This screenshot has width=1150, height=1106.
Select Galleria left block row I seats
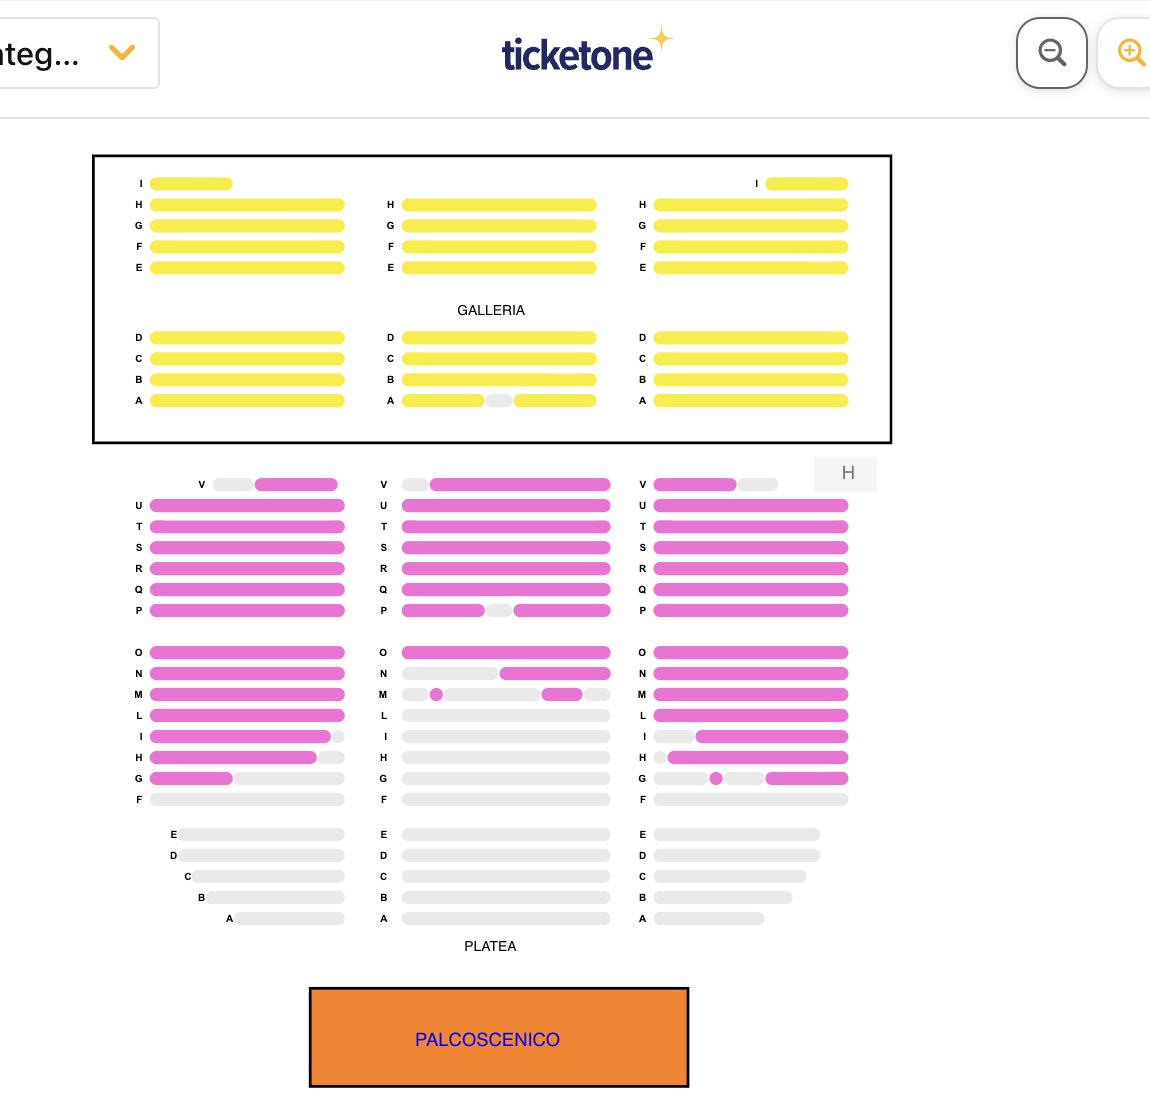[x=191, y=183]
